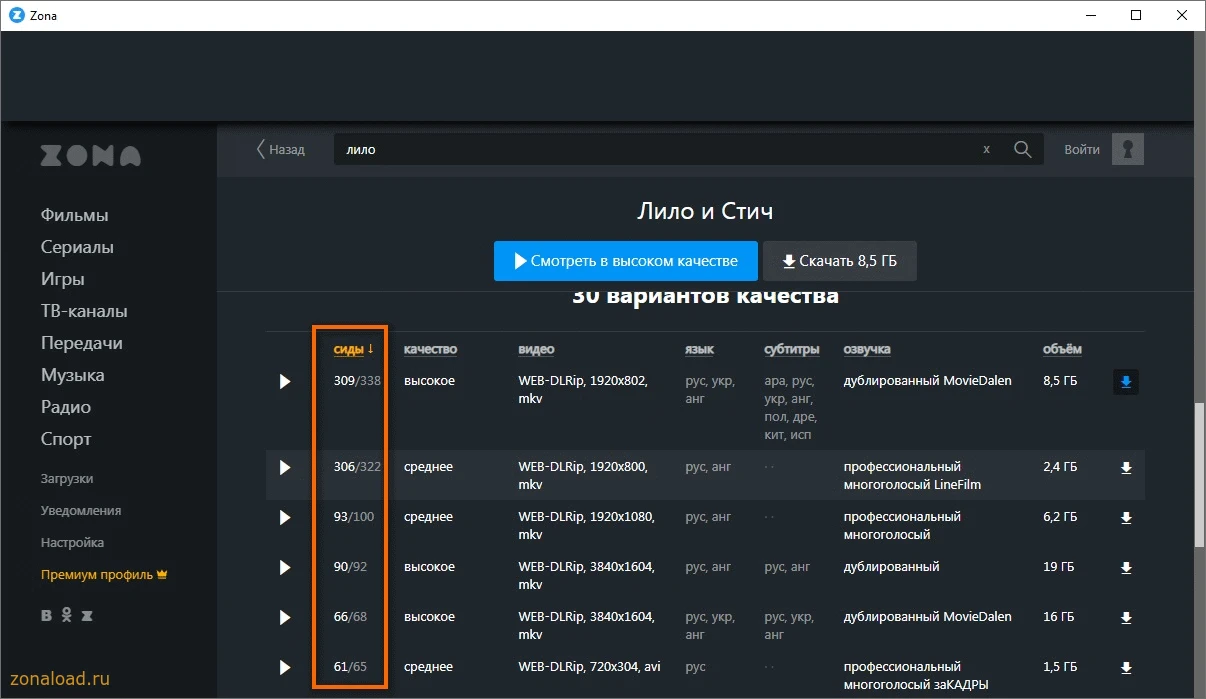Viewport: 1206px width, 699px height.
Task: Play the 1,5 ГБ заКАДРЫ variant
Action: (x=285, y=667)
